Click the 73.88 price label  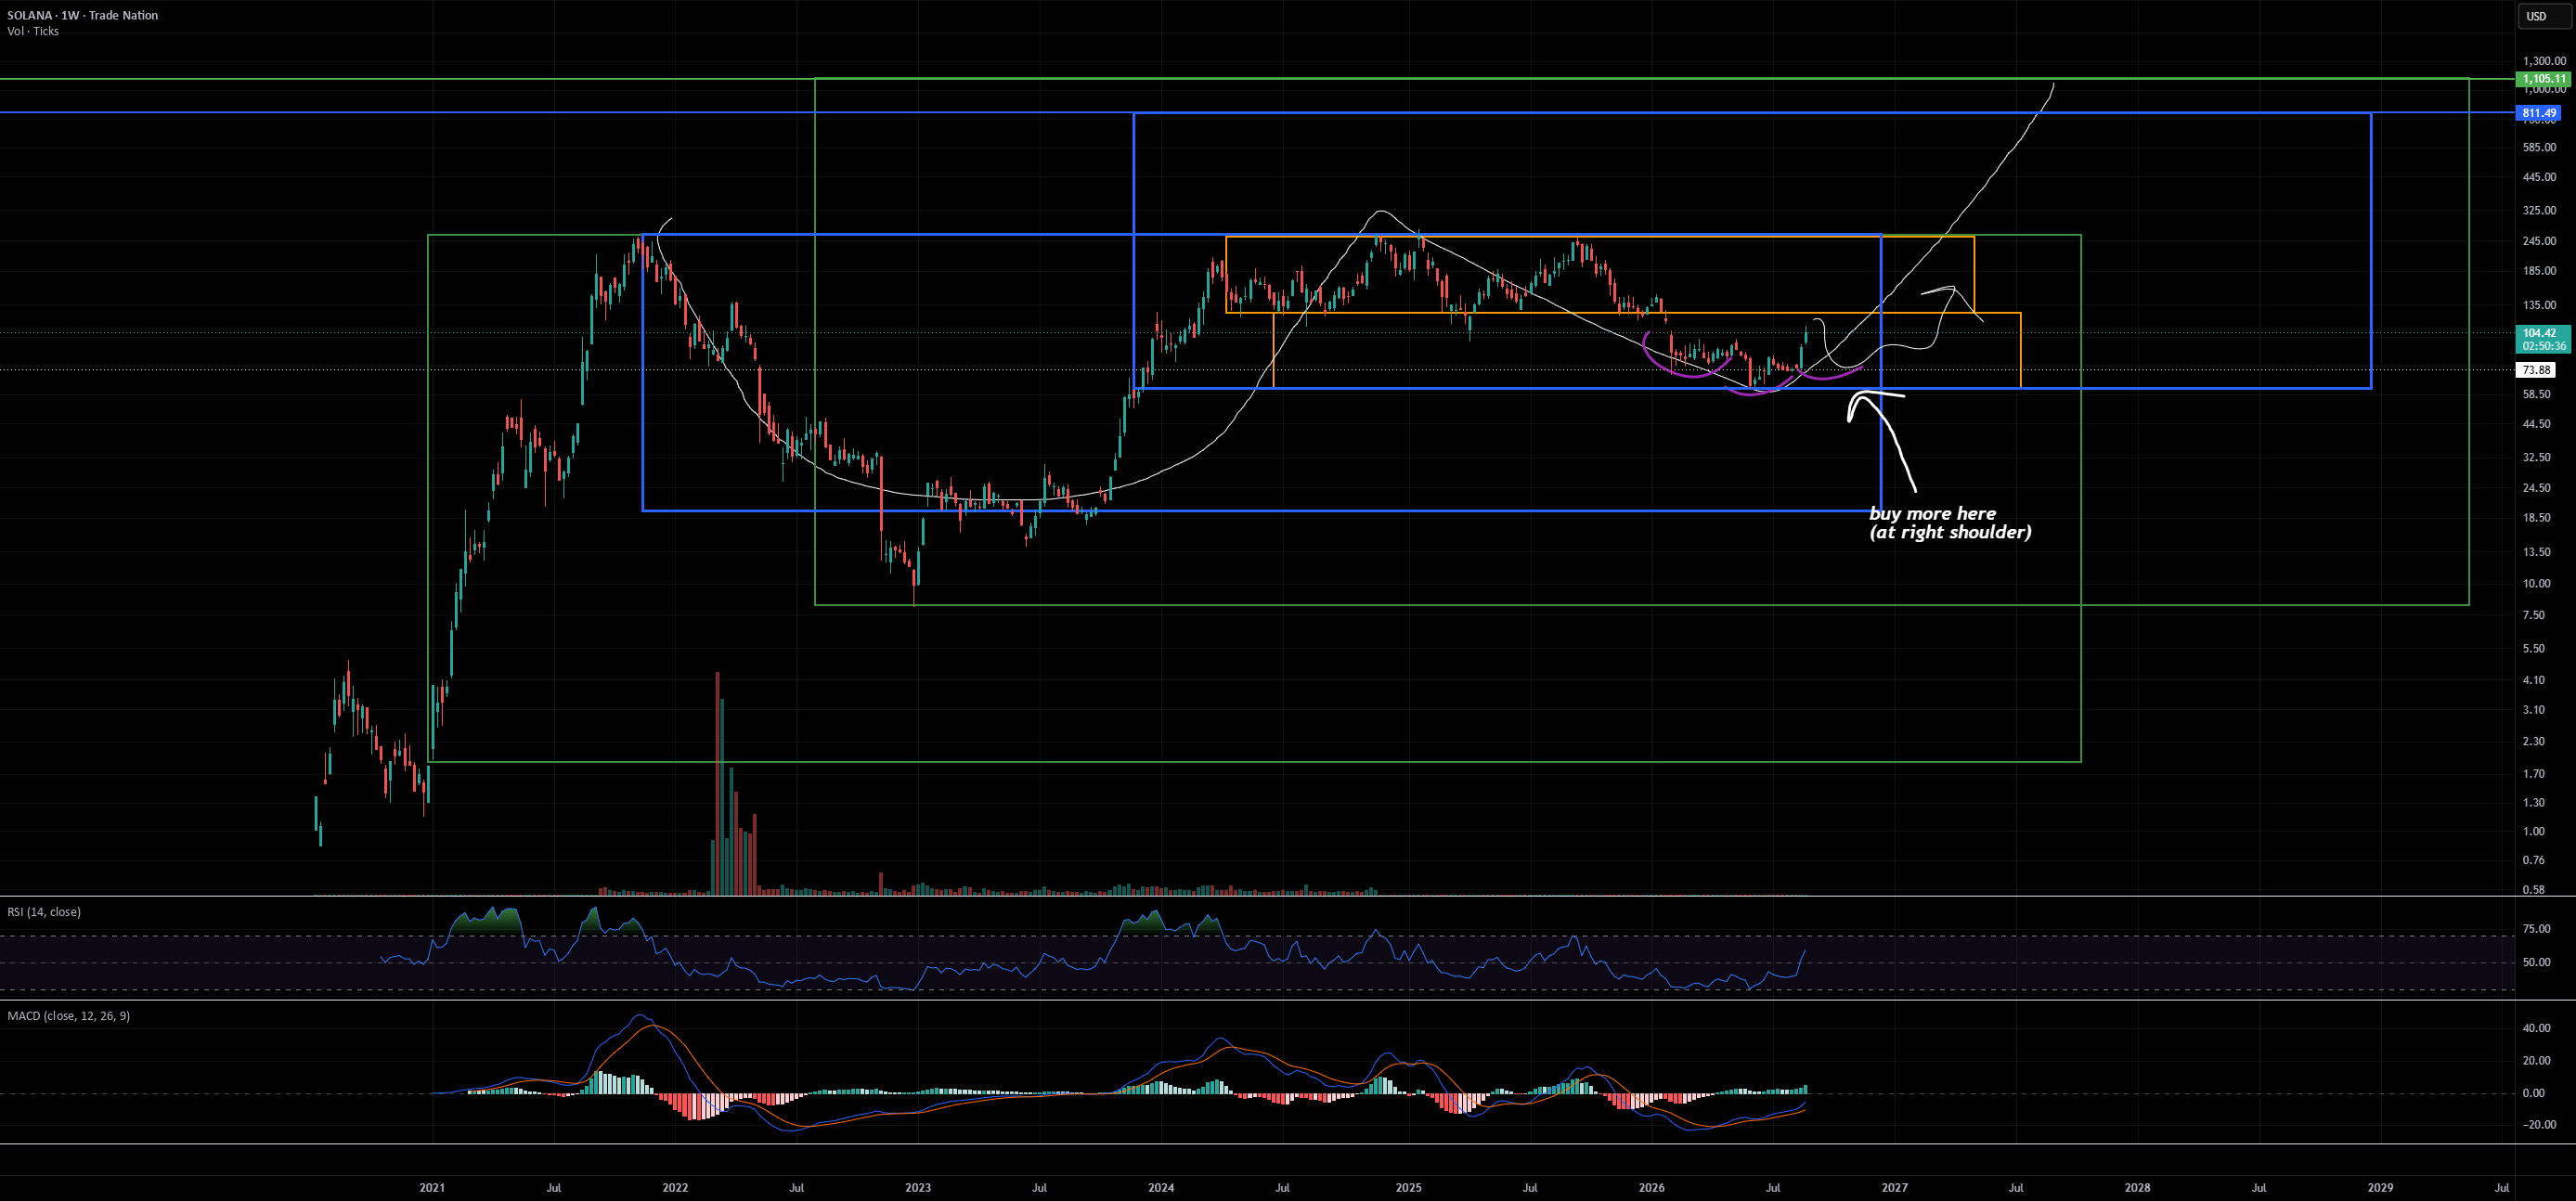[2537, 370]
